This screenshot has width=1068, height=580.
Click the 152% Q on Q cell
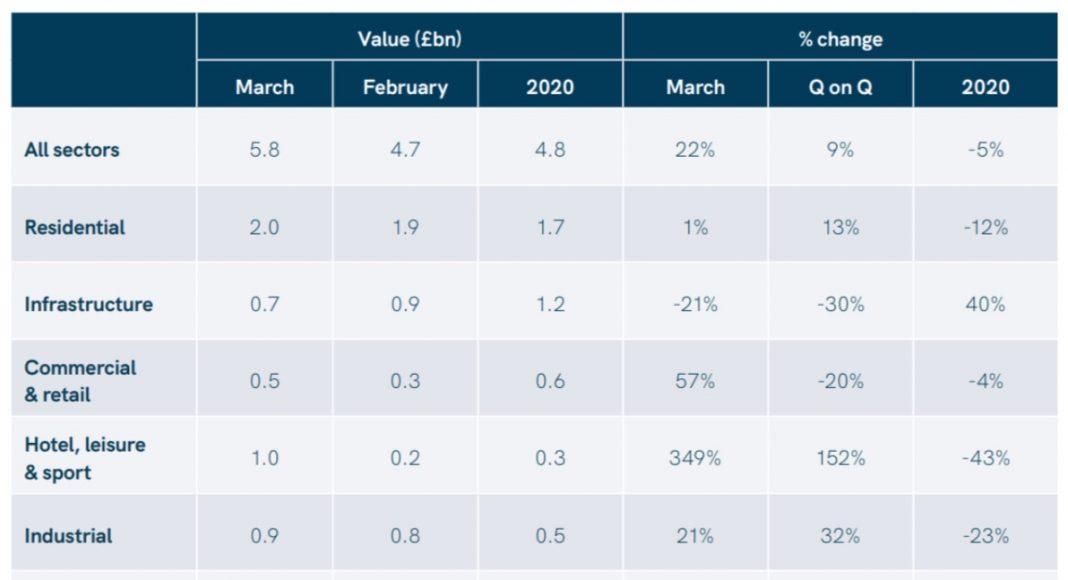click(840, 458)
